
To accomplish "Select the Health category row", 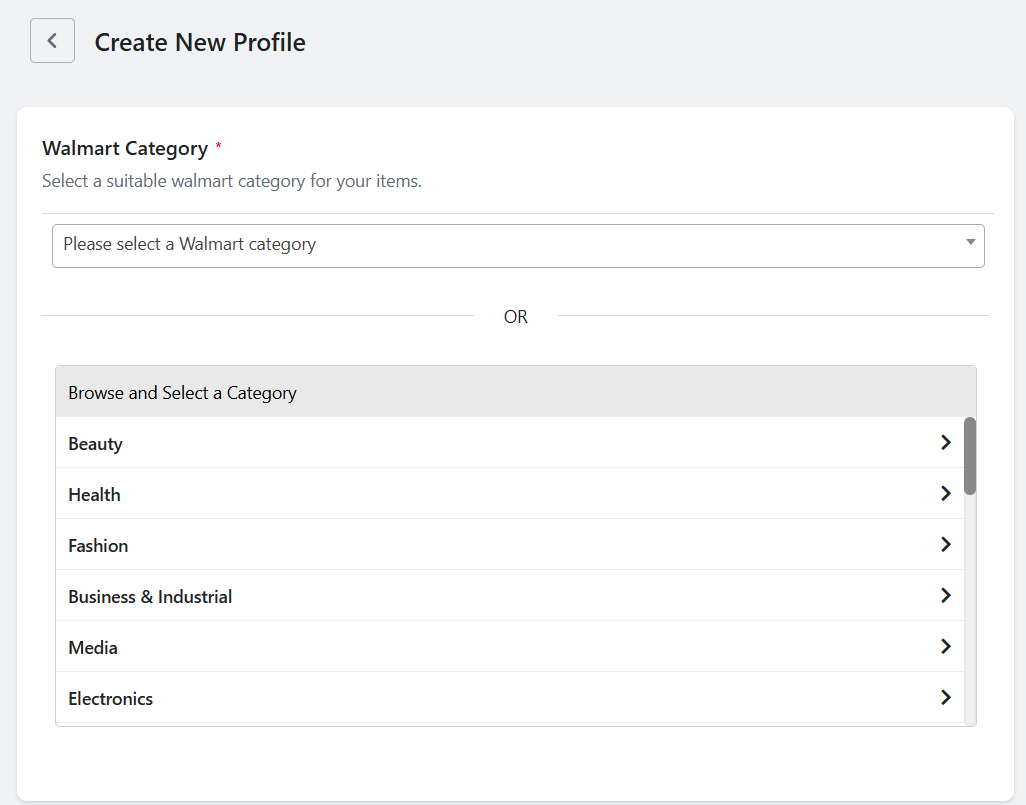I will [x=510, y=493].
